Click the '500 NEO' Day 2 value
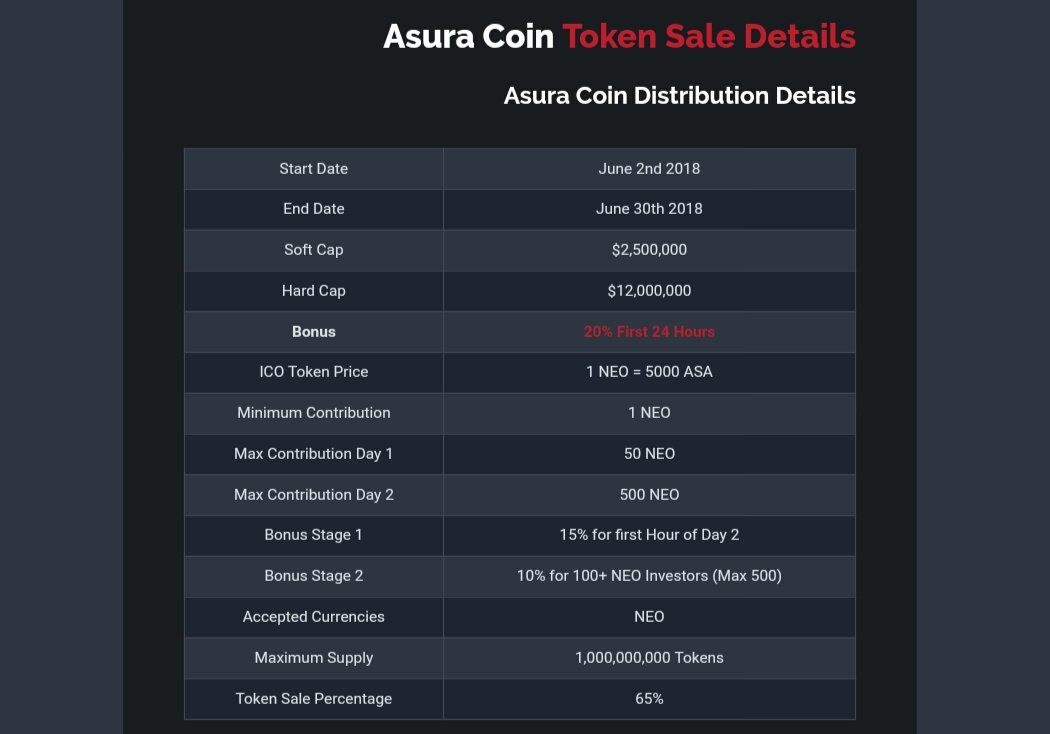Viewport: 1050px width, 734px height. 649,495
